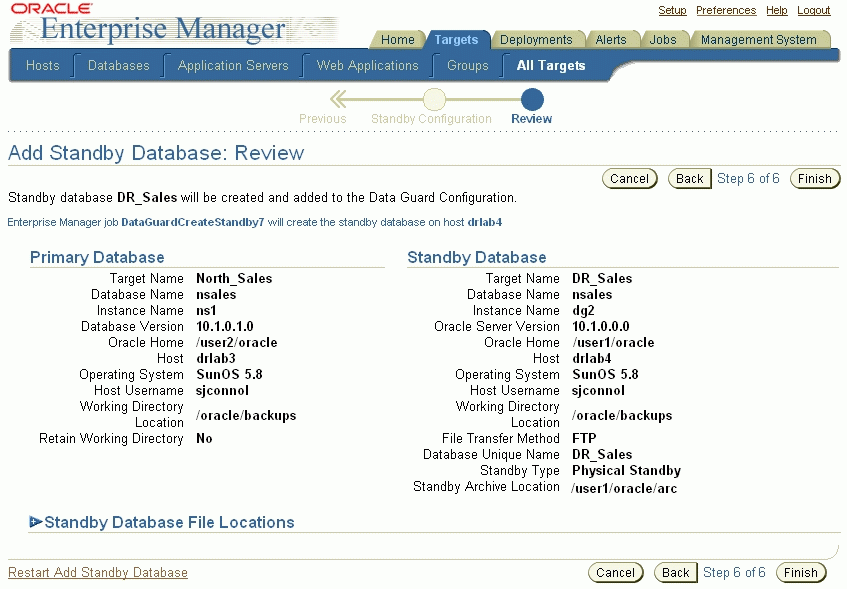Expand Standby Database File Locations triangle
The image size is (847, 589).
coord(36,522)
